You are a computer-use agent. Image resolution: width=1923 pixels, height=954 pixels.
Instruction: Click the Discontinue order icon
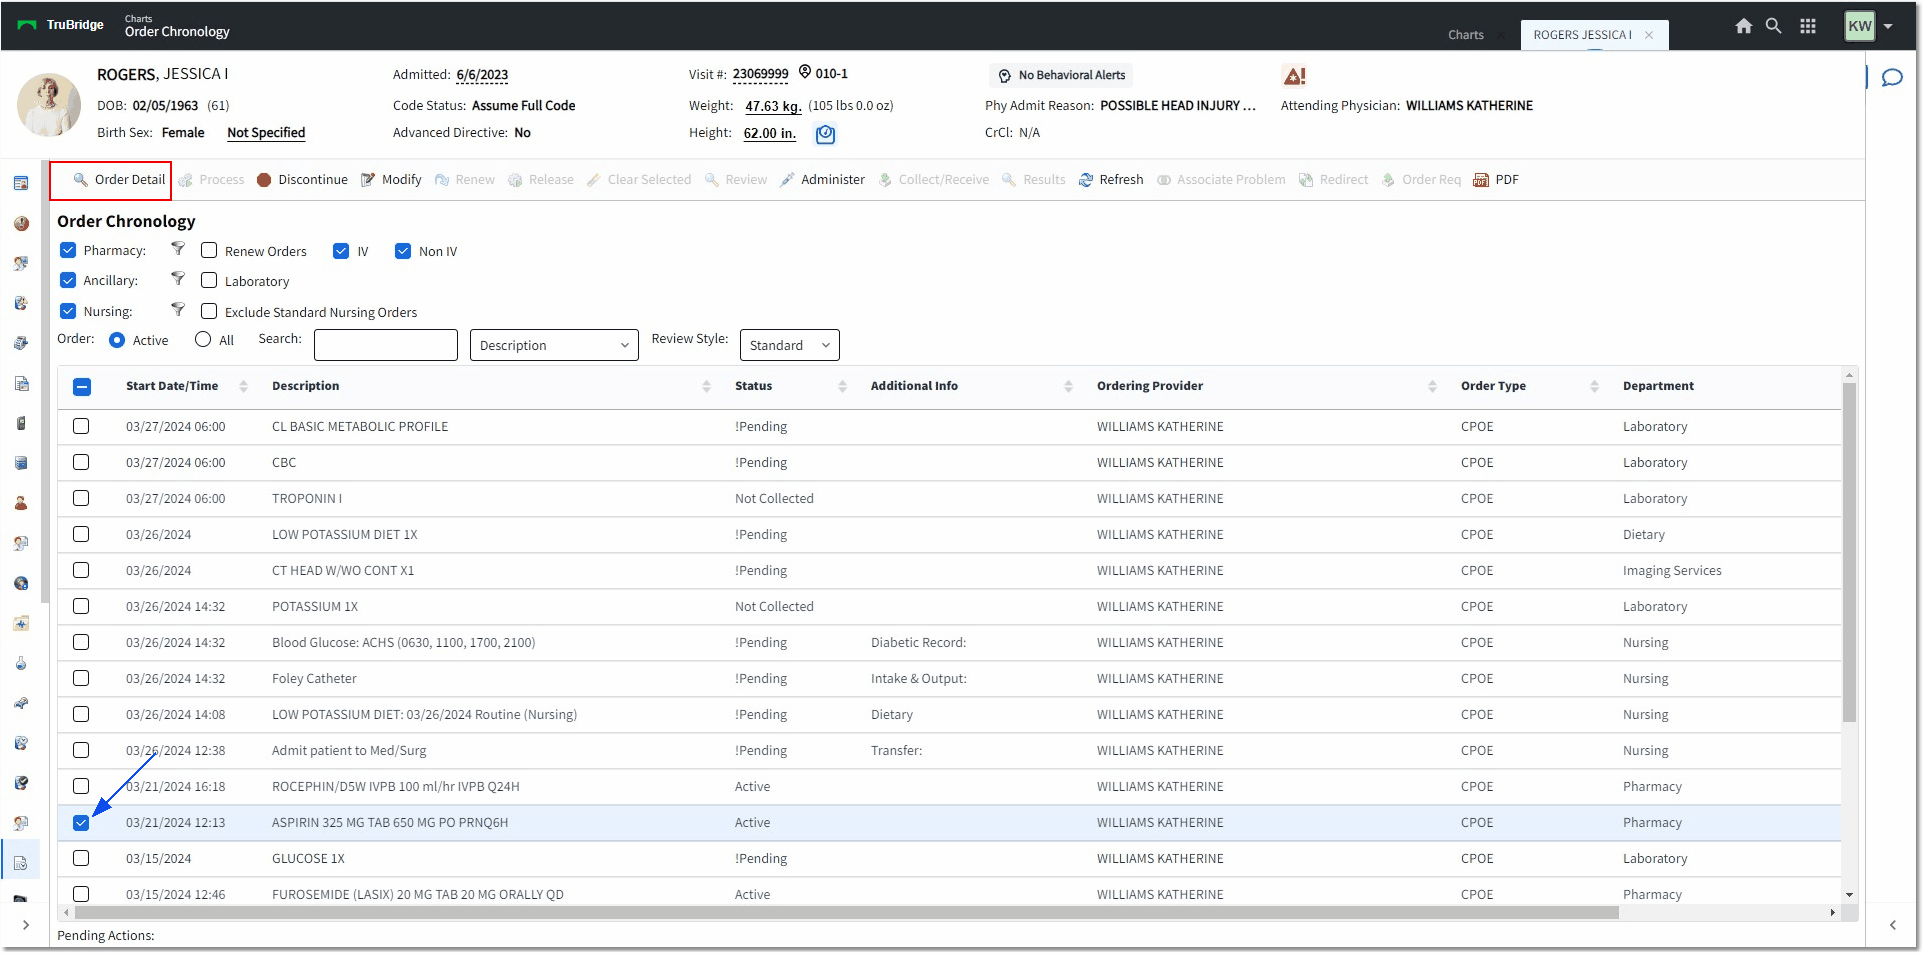(264, 180)
